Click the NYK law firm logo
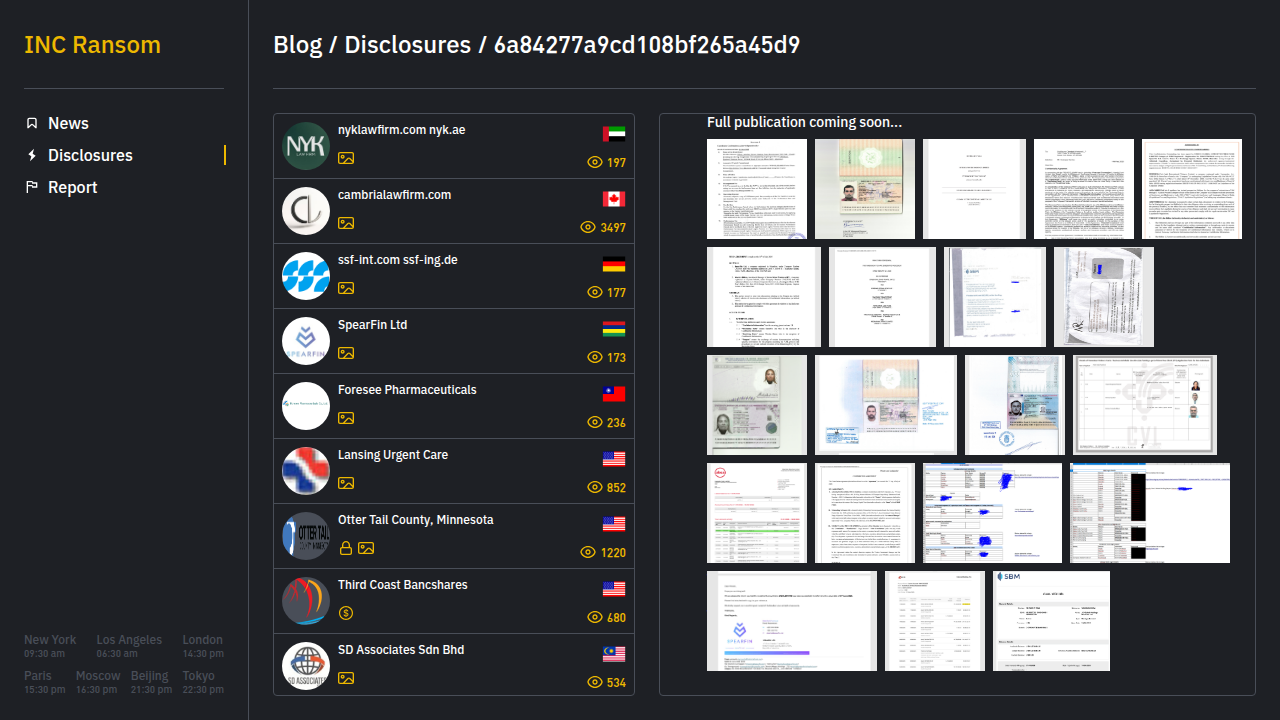Image resolution: width=1280 pixels, height=720 pixels. coord(306,146)
